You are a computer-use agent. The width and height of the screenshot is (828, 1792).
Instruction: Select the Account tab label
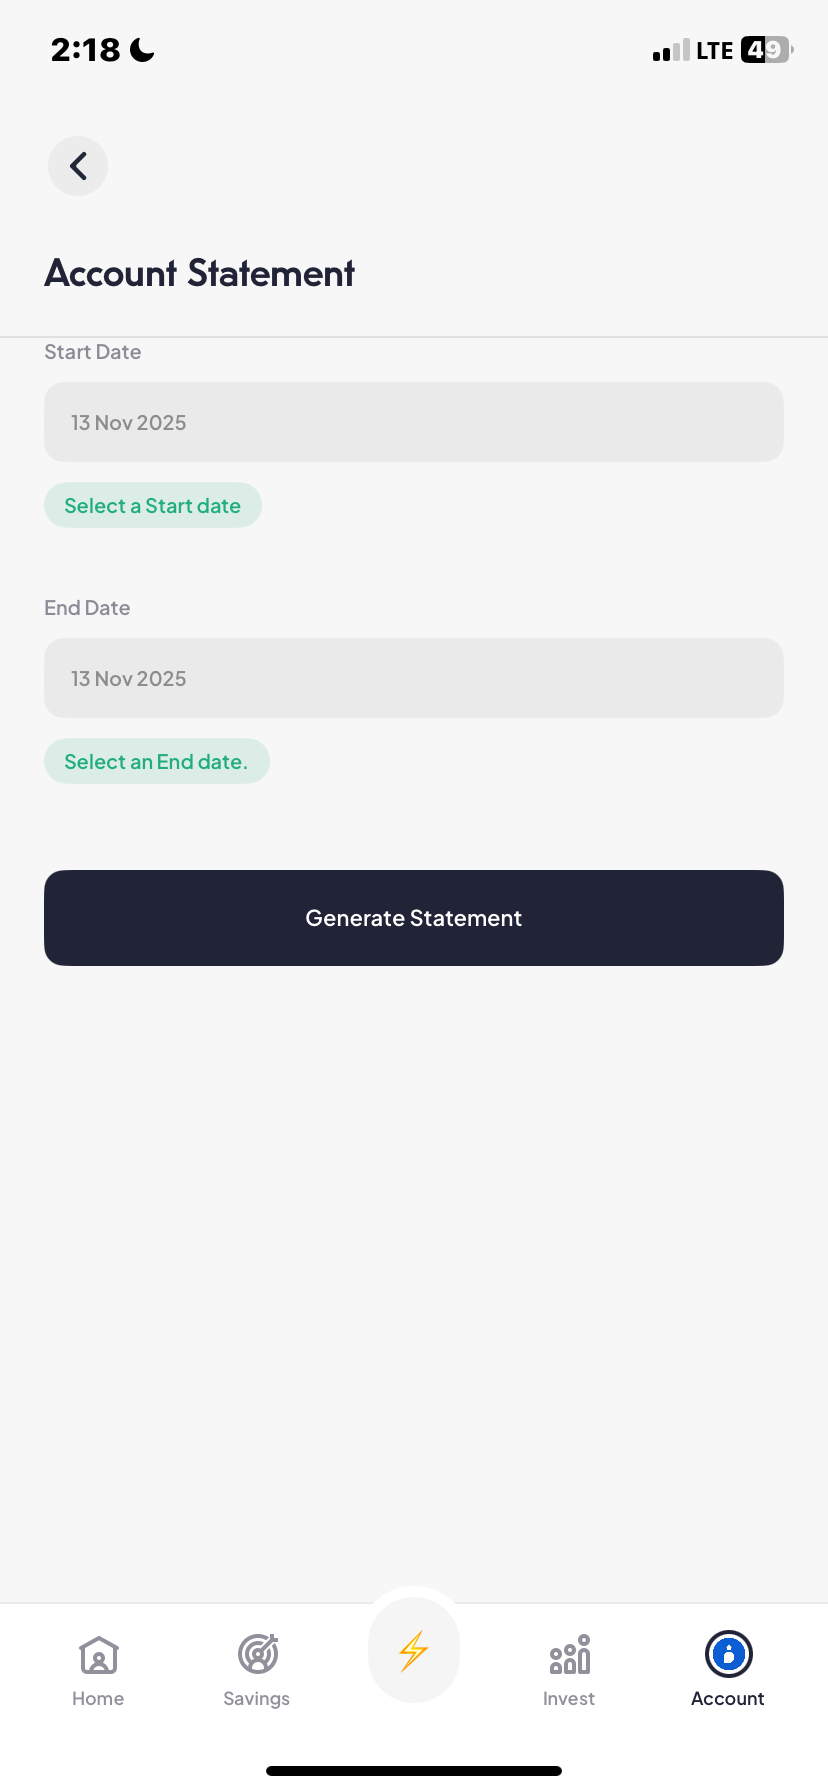click(728, 1699)
